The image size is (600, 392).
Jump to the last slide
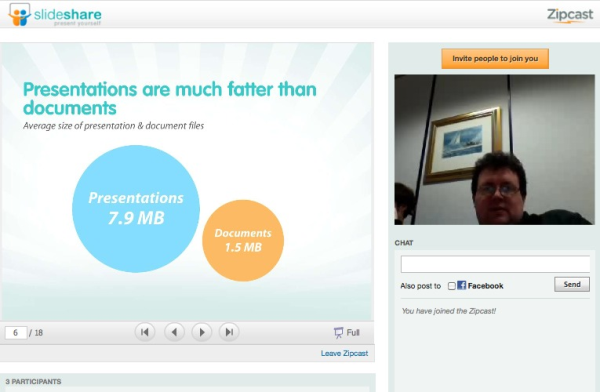(229, 332)
